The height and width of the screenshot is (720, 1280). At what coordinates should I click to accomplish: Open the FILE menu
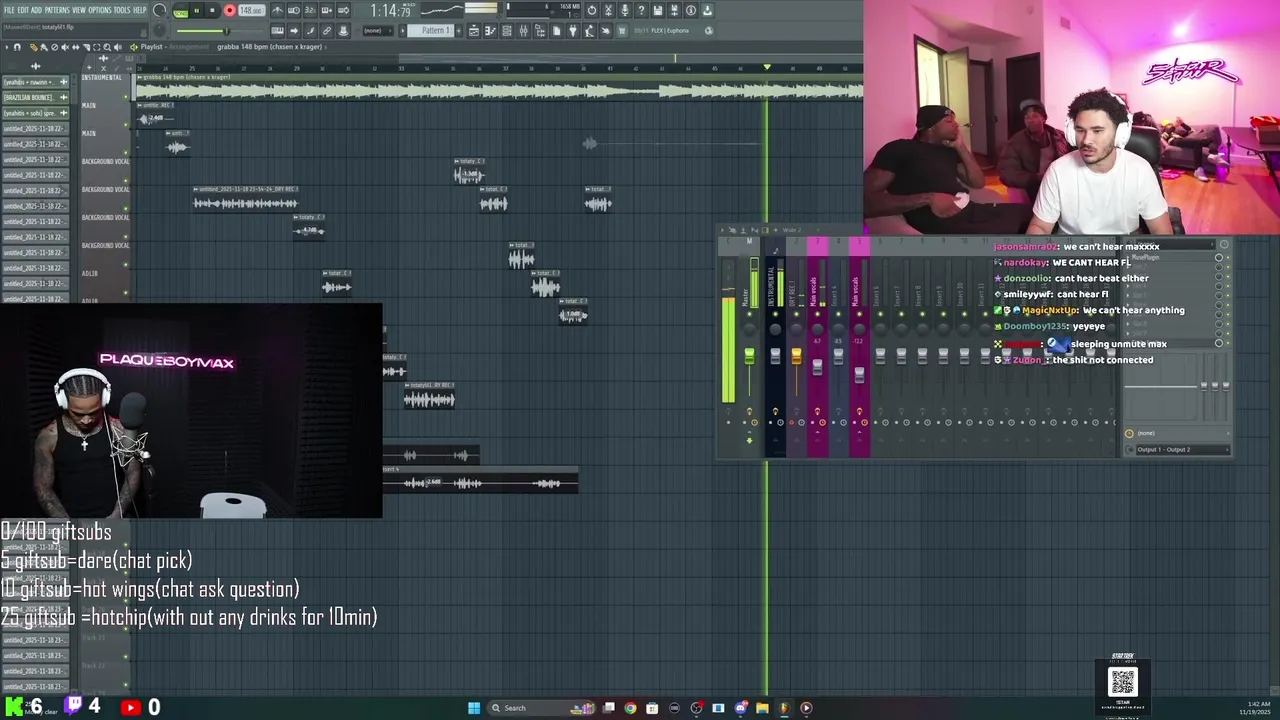(9, 10)
